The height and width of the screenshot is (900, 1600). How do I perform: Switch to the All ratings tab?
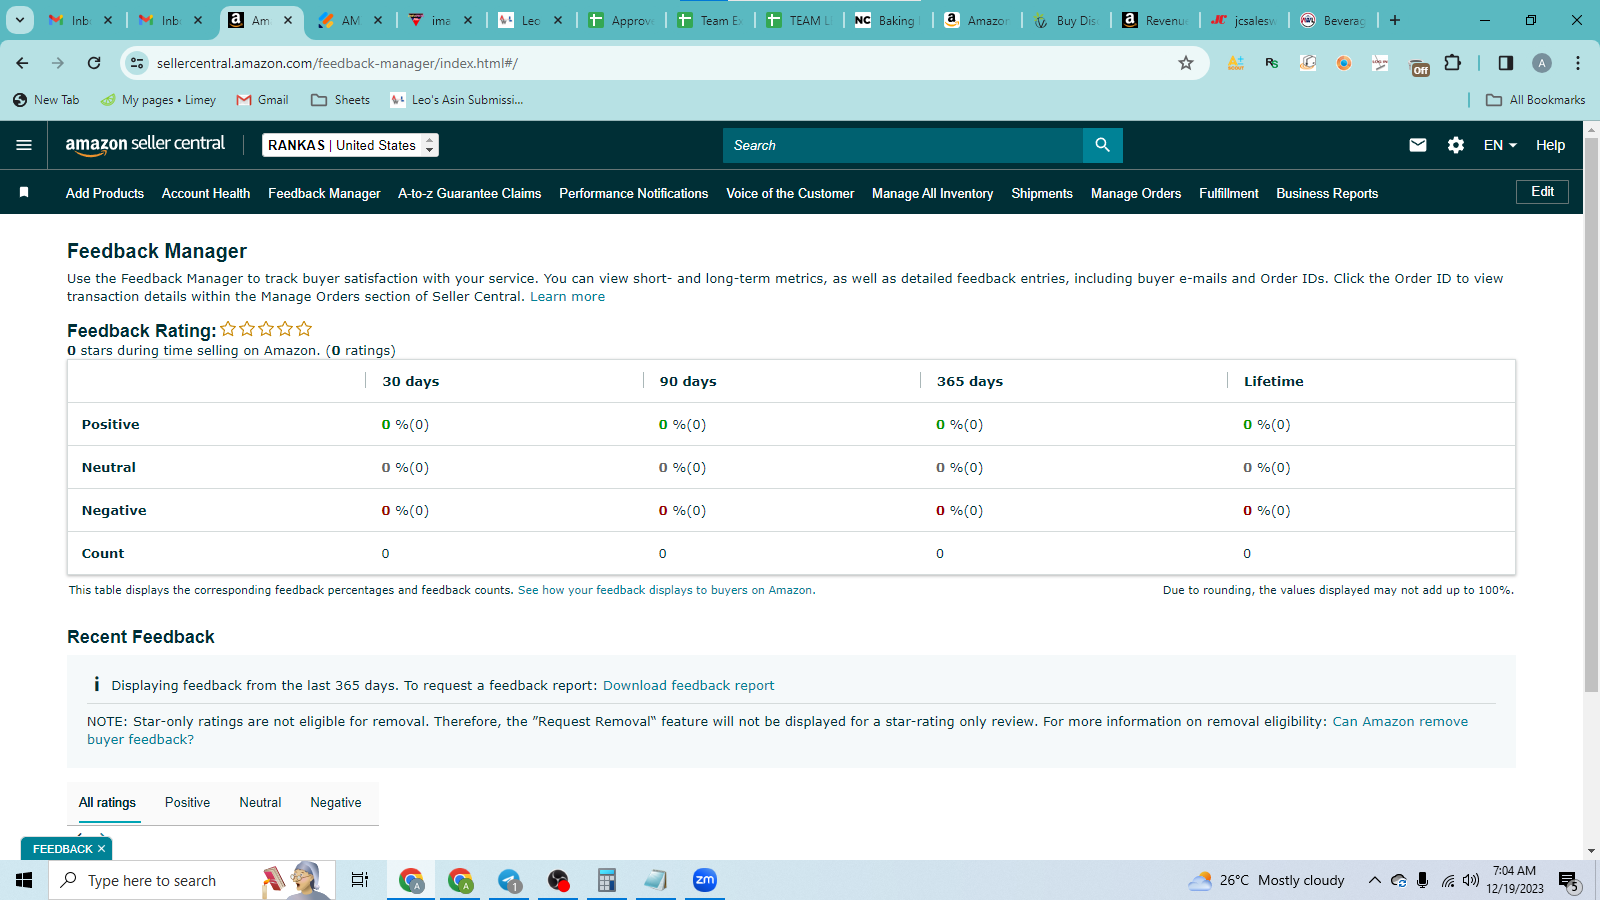pyautogui.click(x=107, y=802)
